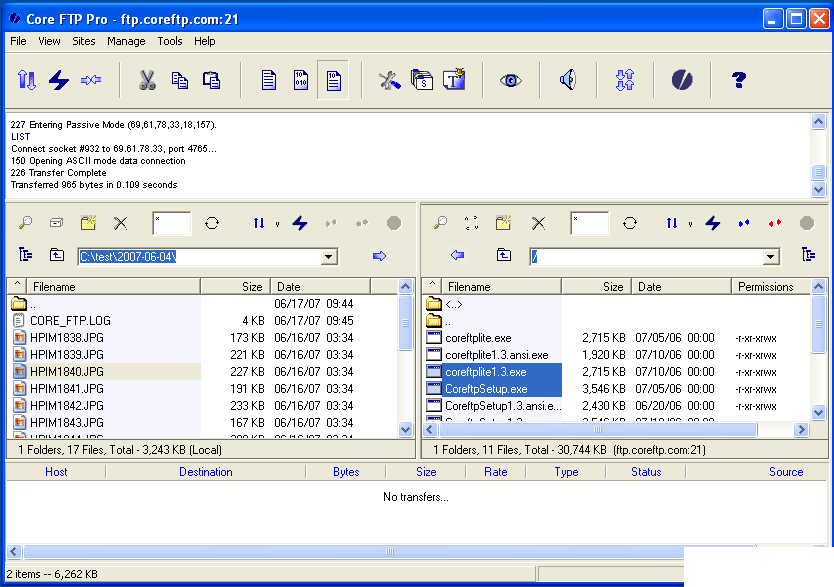This screenshot has height=587, width=834.
Task: Click the remote pane lightning quick transfer icon
Action: [x=713, y=223]
